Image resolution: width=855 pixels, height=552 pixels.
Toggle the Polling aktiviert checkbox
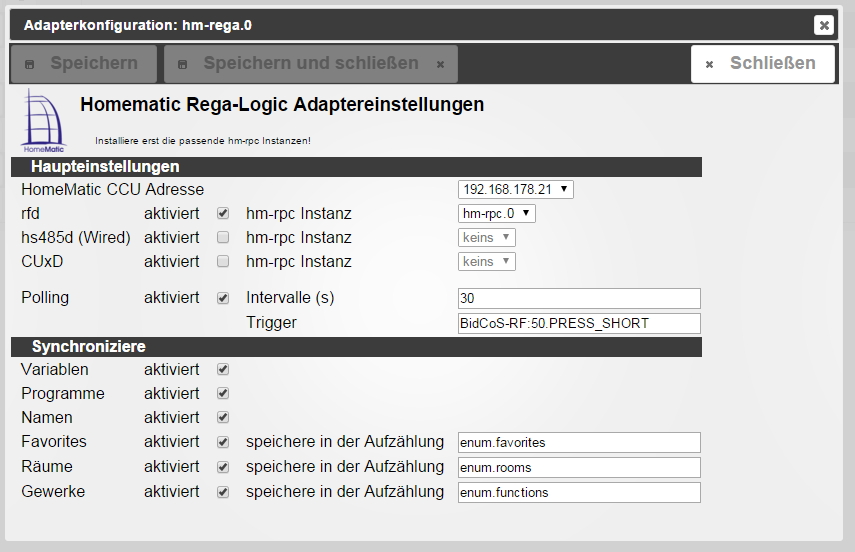click(222, 298)
